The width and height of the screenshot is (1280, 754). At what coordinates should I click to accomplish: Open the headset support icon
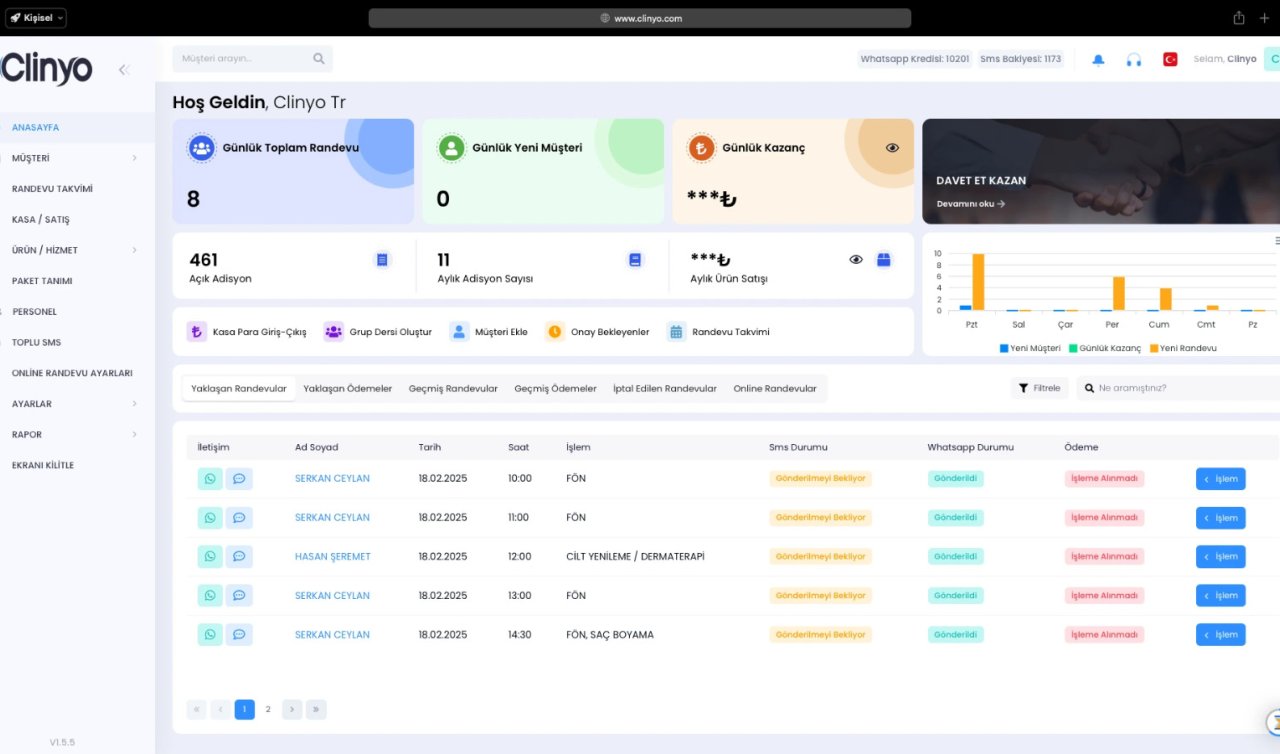(1133, 59)
